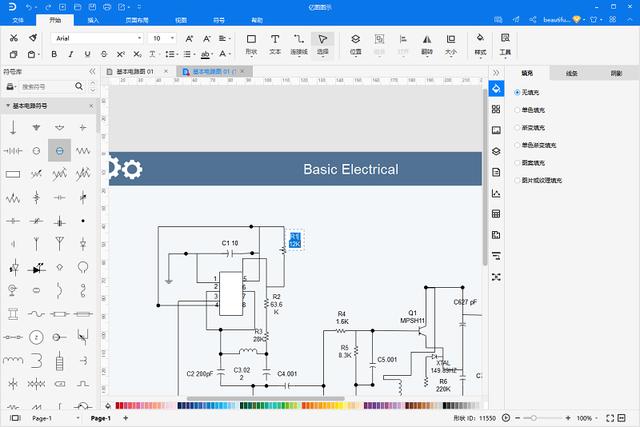Toggle Underline text formatting

point(87,54)
